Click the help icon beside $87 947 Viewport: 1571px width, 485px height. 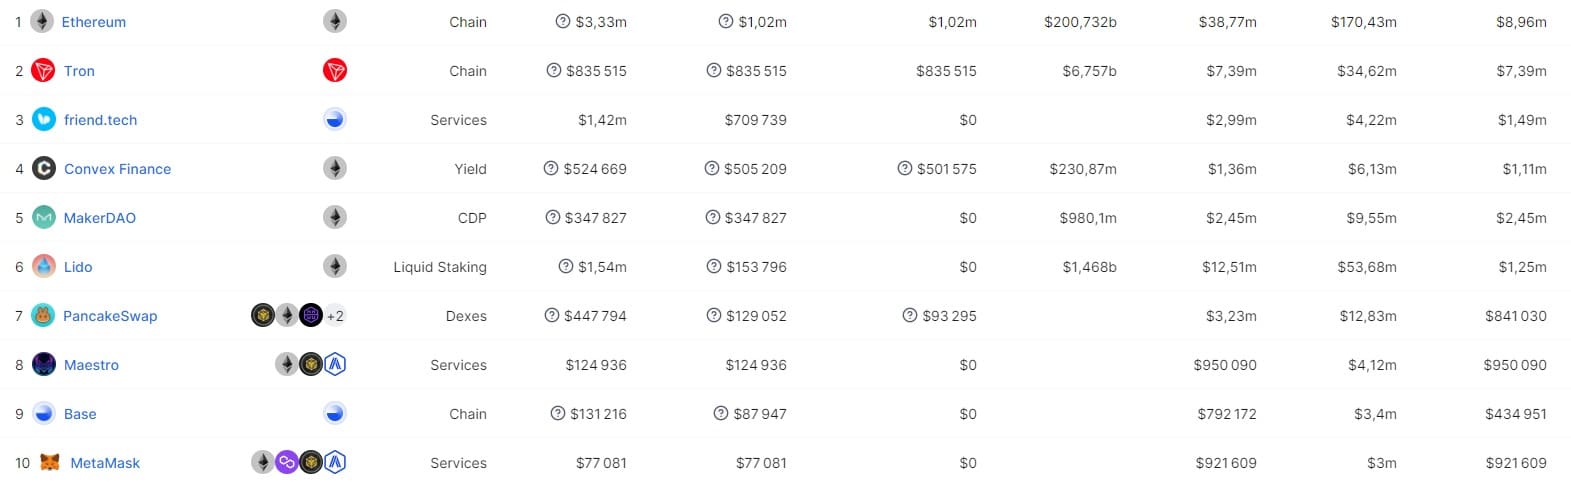pos(721,413)
